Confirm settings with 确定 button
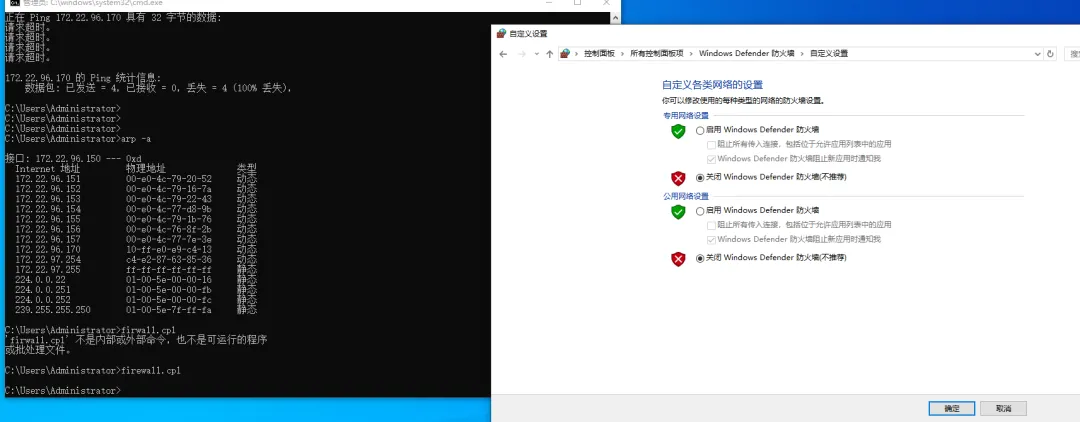Screen dimensions: 1080x422 (x=951, y=408)
